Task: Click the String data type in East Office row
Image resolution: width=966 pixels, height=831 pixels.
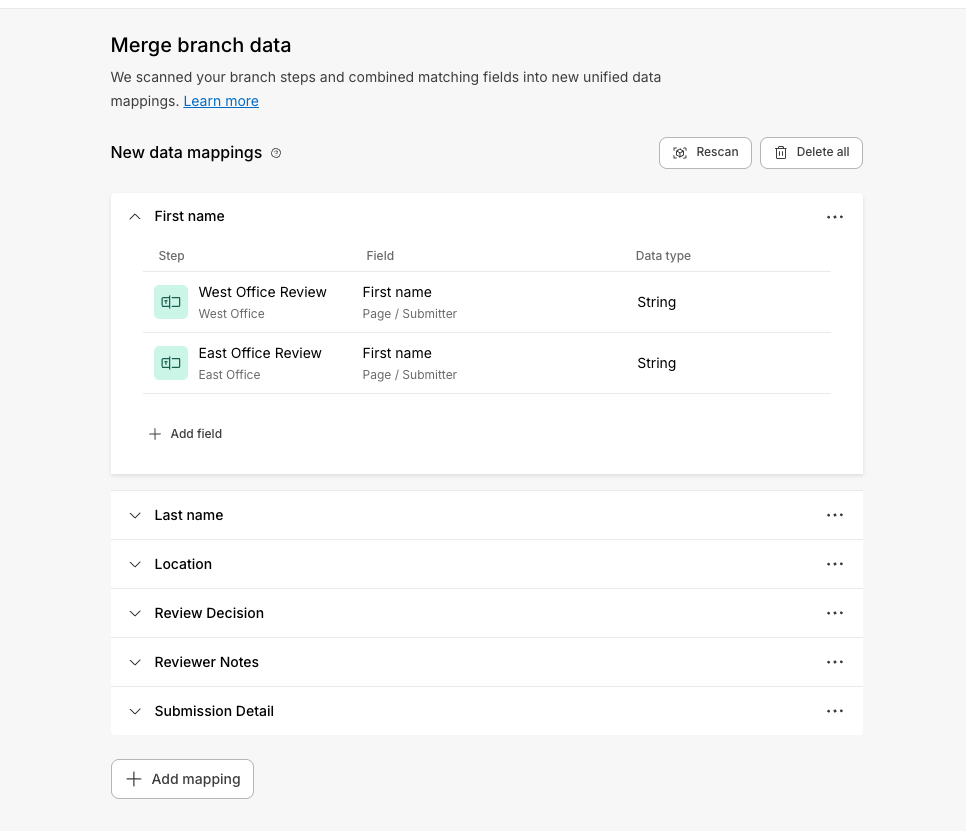Action: 656,363
